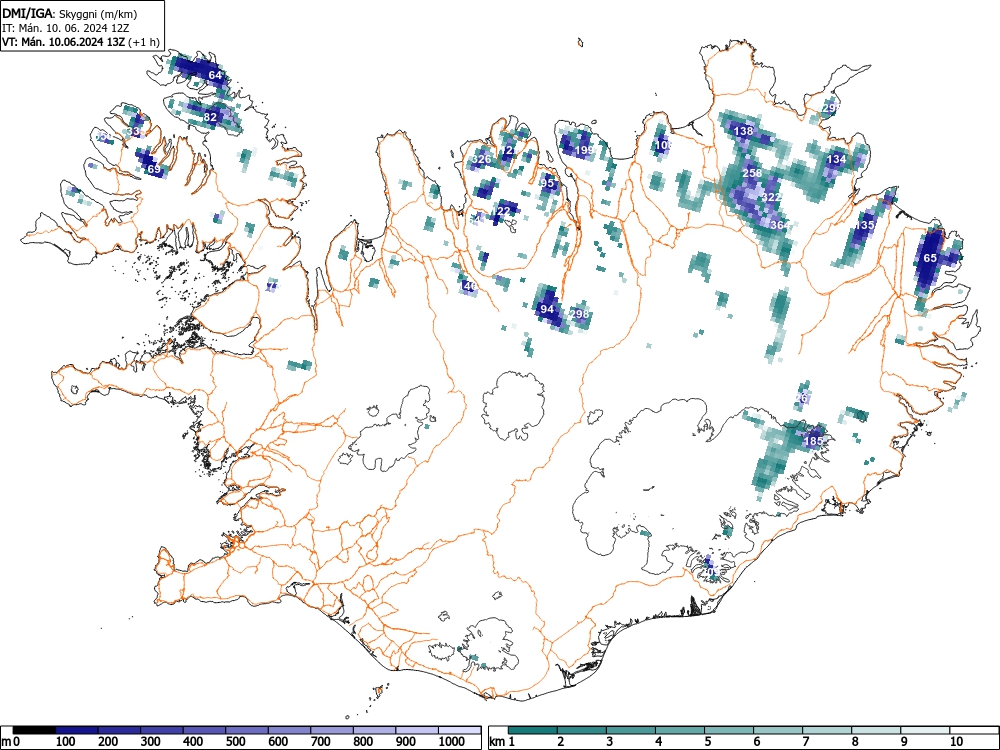Click the 3–4 km teal legend swatch
The height and width of the screenshot is (750, 1000).
pos(631,730)
